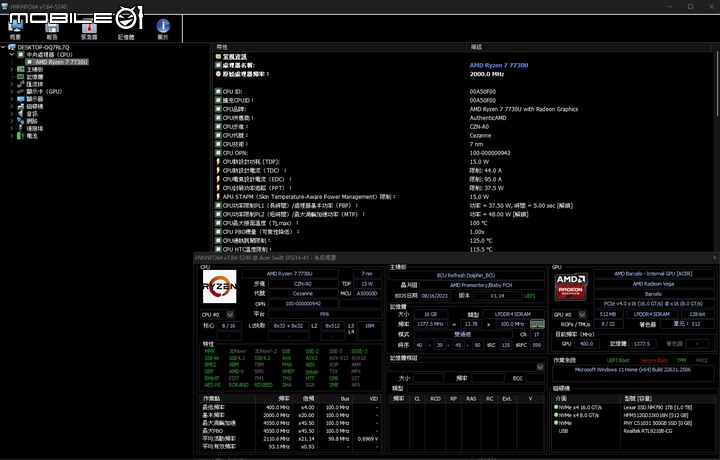Open the Summary (概要) toolbar icon
Image resolution: width=720 pixels, height=460 pixels.
pyautogui.click(x=15, y=27)
